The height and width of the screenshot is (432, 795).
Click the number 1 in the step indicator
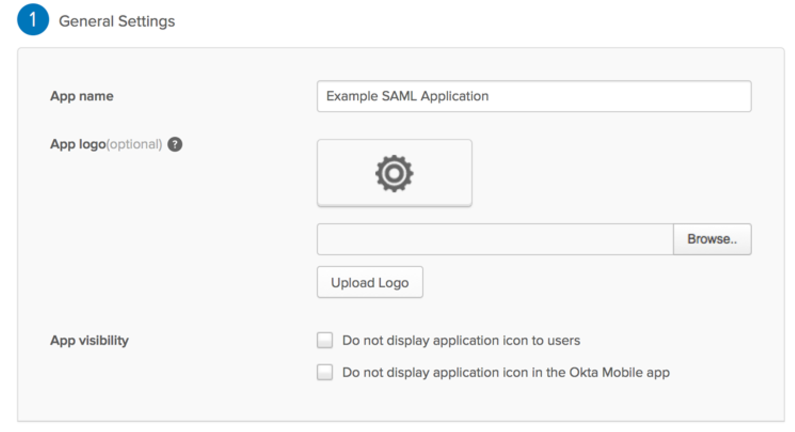[33, 21]
